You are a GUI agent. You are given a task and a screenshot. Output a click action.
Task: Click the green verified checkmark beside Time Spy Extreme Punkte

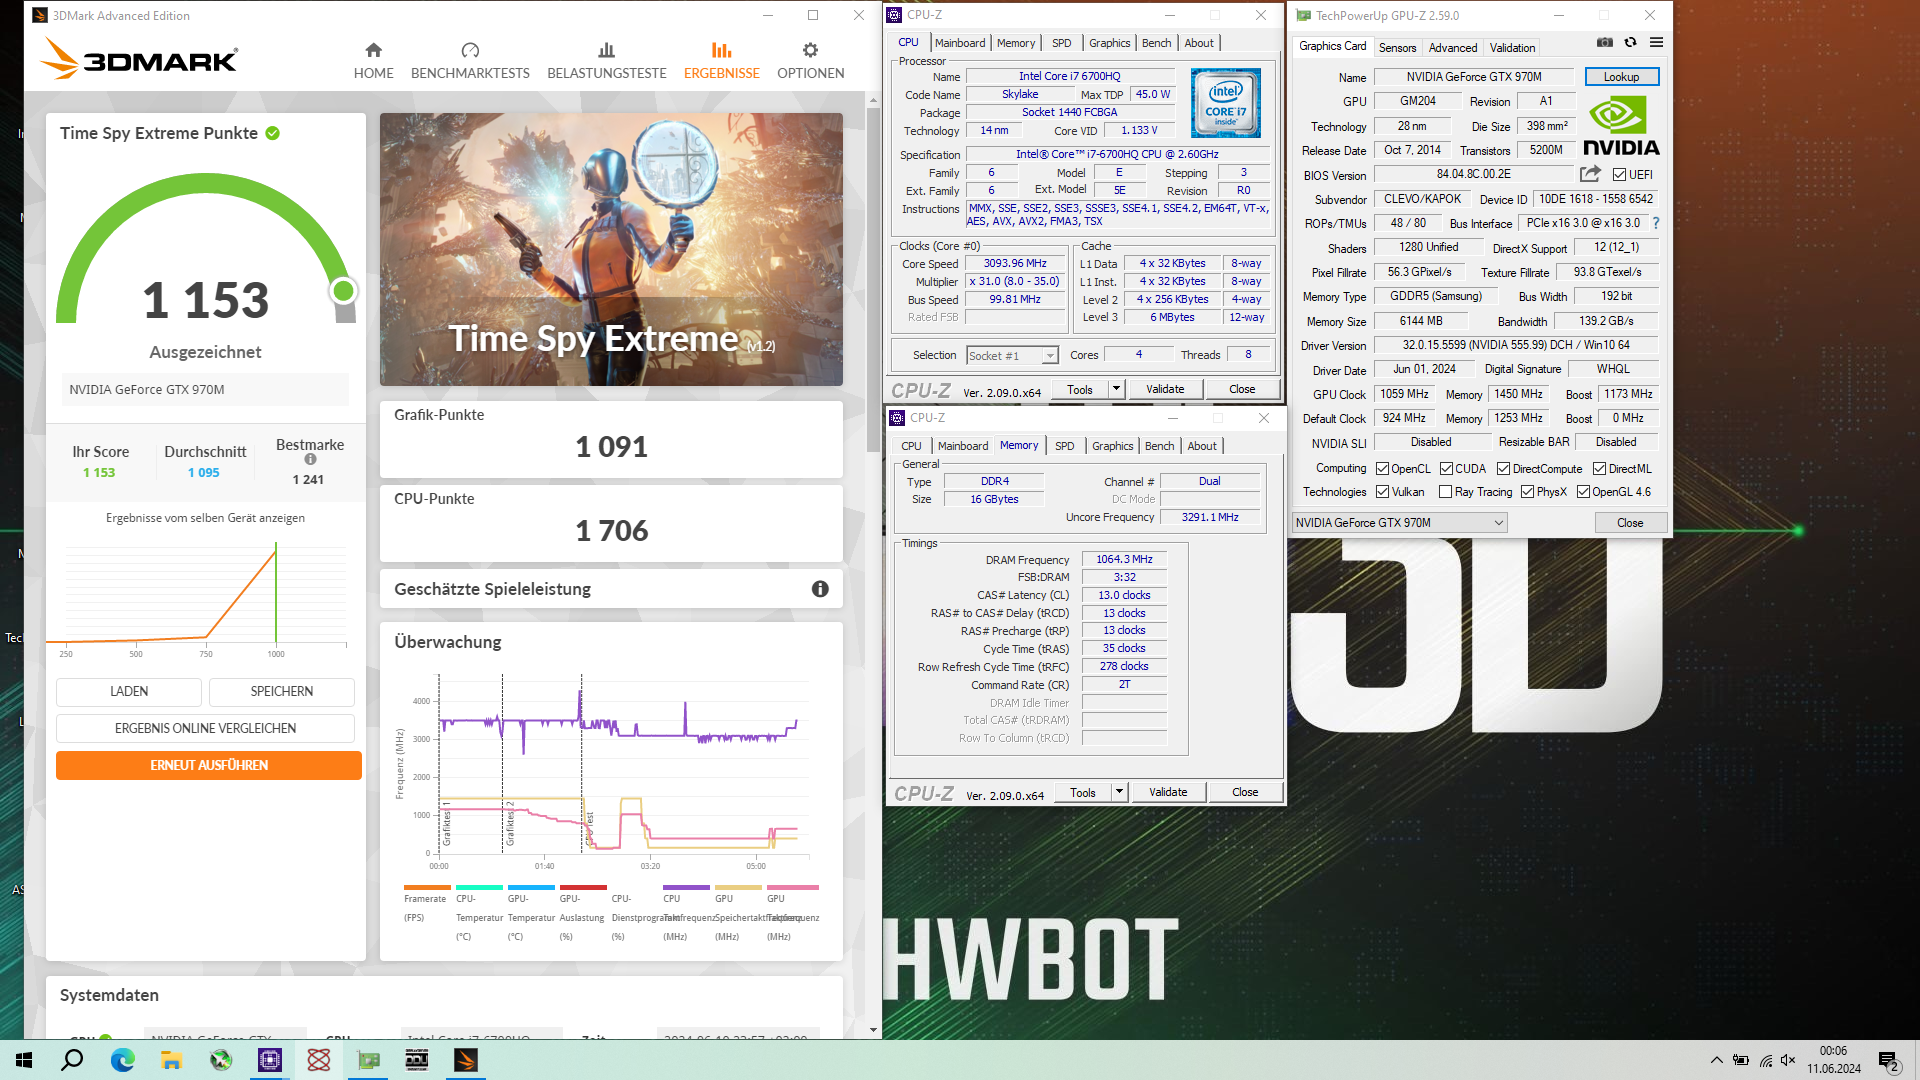(x=273, y=133)
